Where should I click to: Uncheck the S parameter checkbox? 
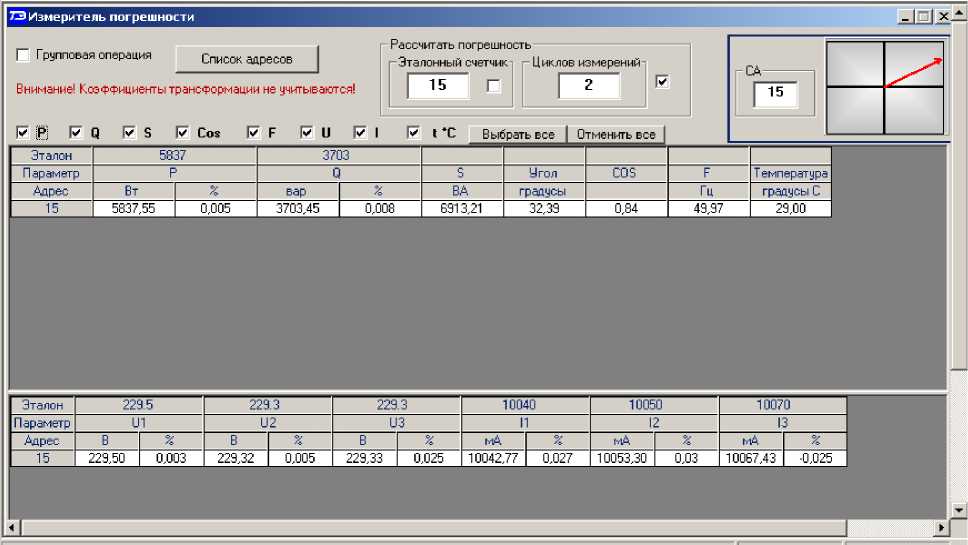[x=129, y=132]
